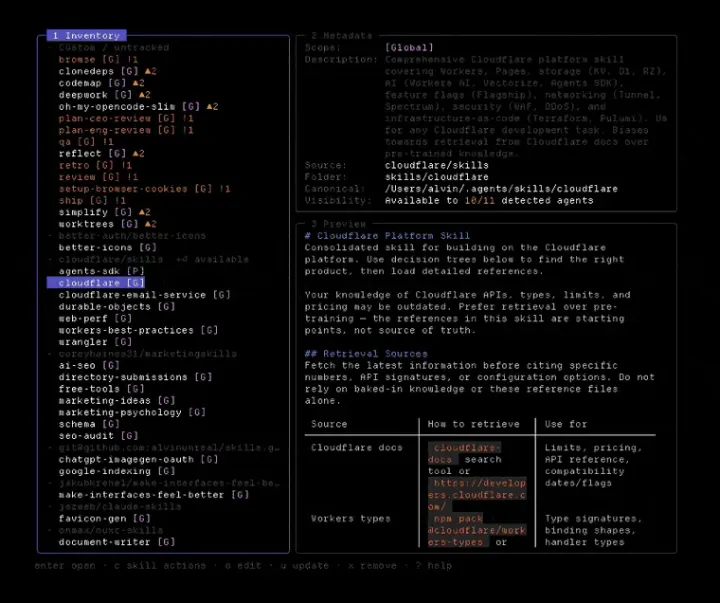Switch to the 1 Inventory panel tab
This screenshot has height=603, width=720.
pyautogui.click(x=86, y=35)
